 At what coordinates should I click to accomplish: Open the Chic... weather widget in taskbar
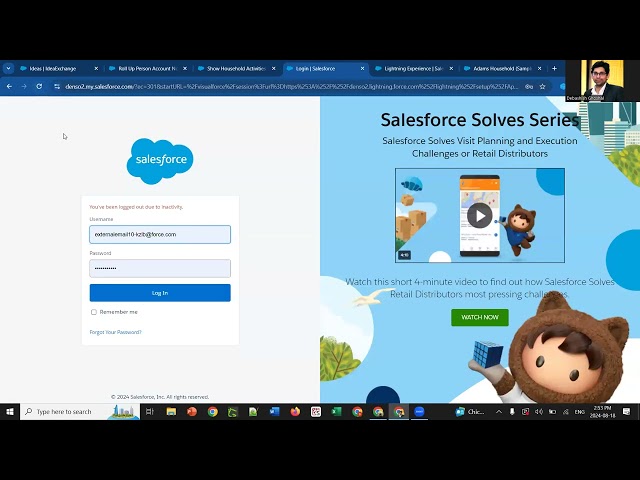point(470,411)
